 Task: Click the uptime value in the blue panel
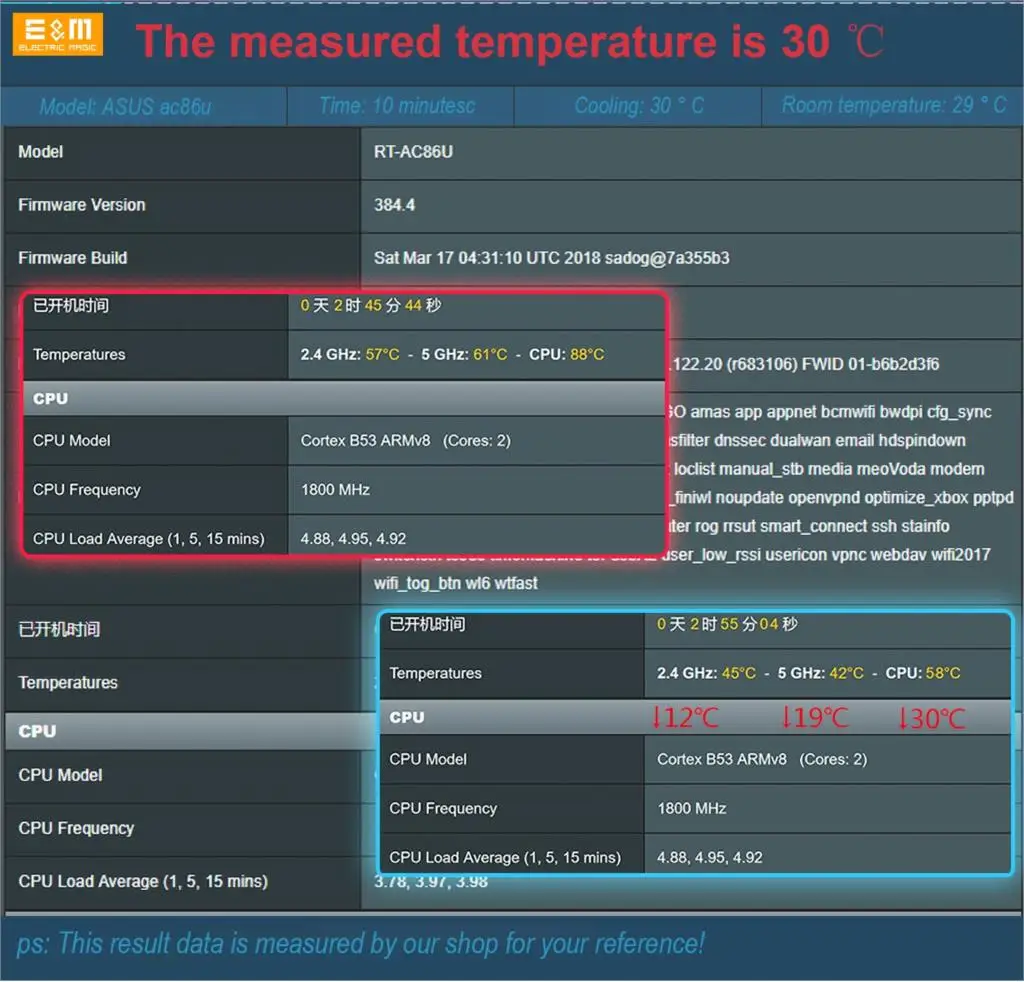coord(727,625)
